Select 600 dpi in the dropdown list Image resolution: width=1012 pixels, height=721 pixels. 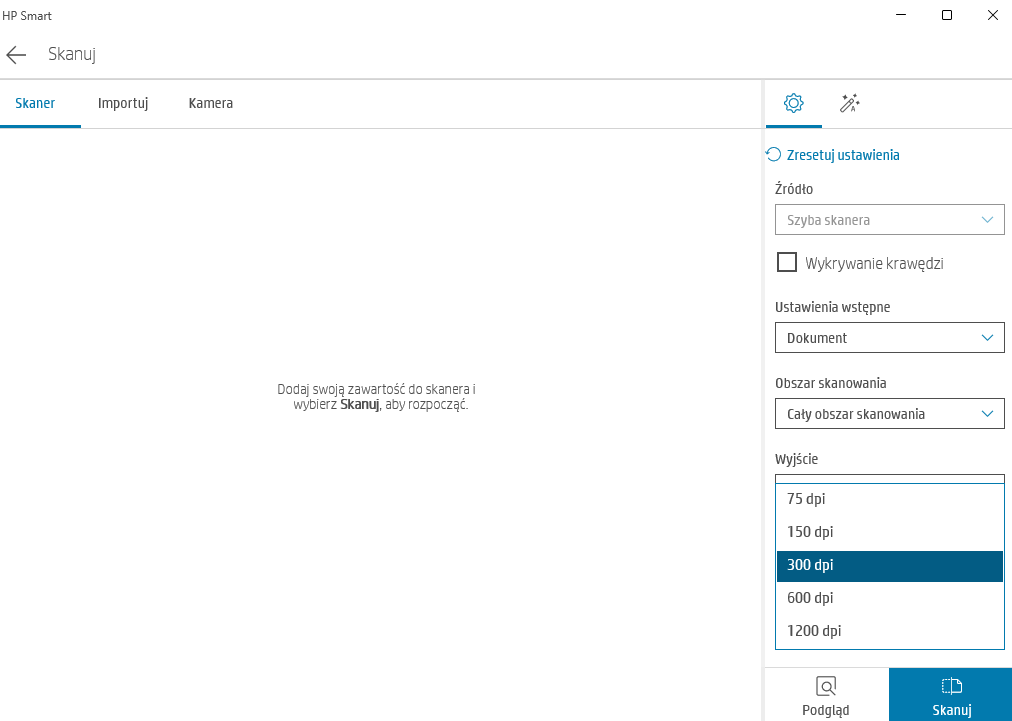tap(889, 598)
